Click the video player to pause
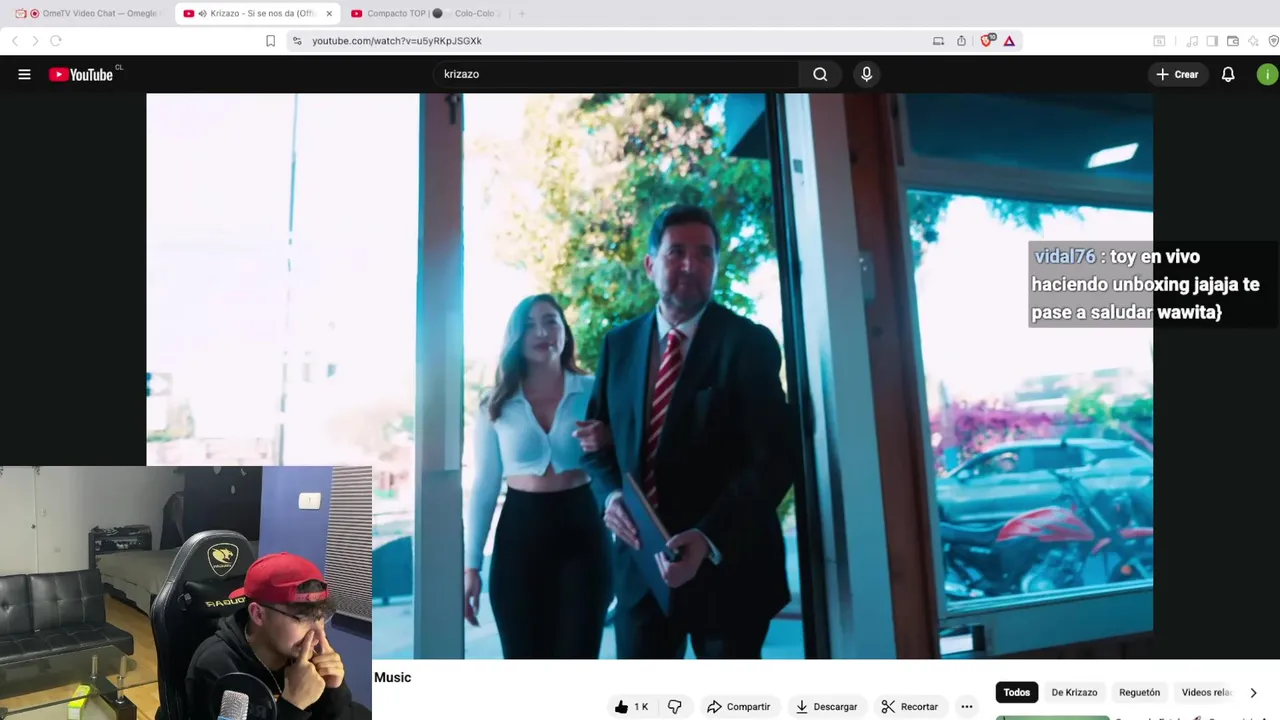 pos(650,376)
